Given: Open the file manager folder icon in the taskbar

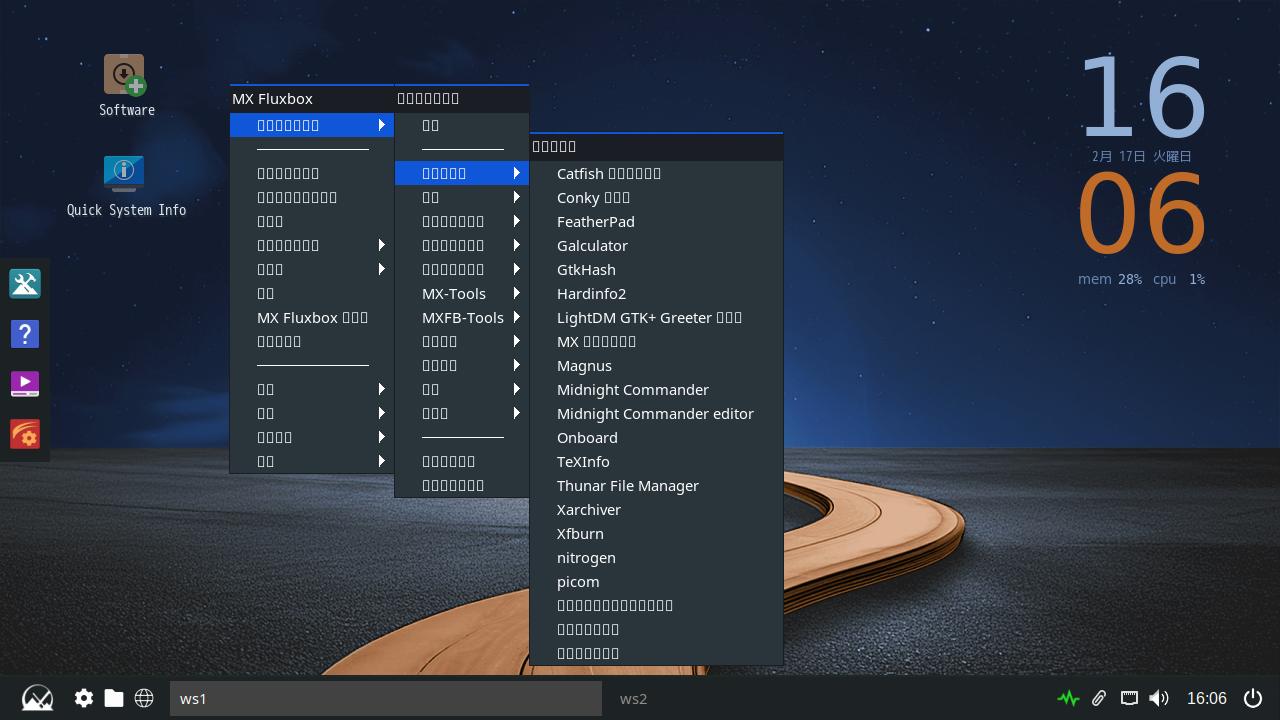Looking at the screenshot, I should pyautogui.click(x=114, y=698).
